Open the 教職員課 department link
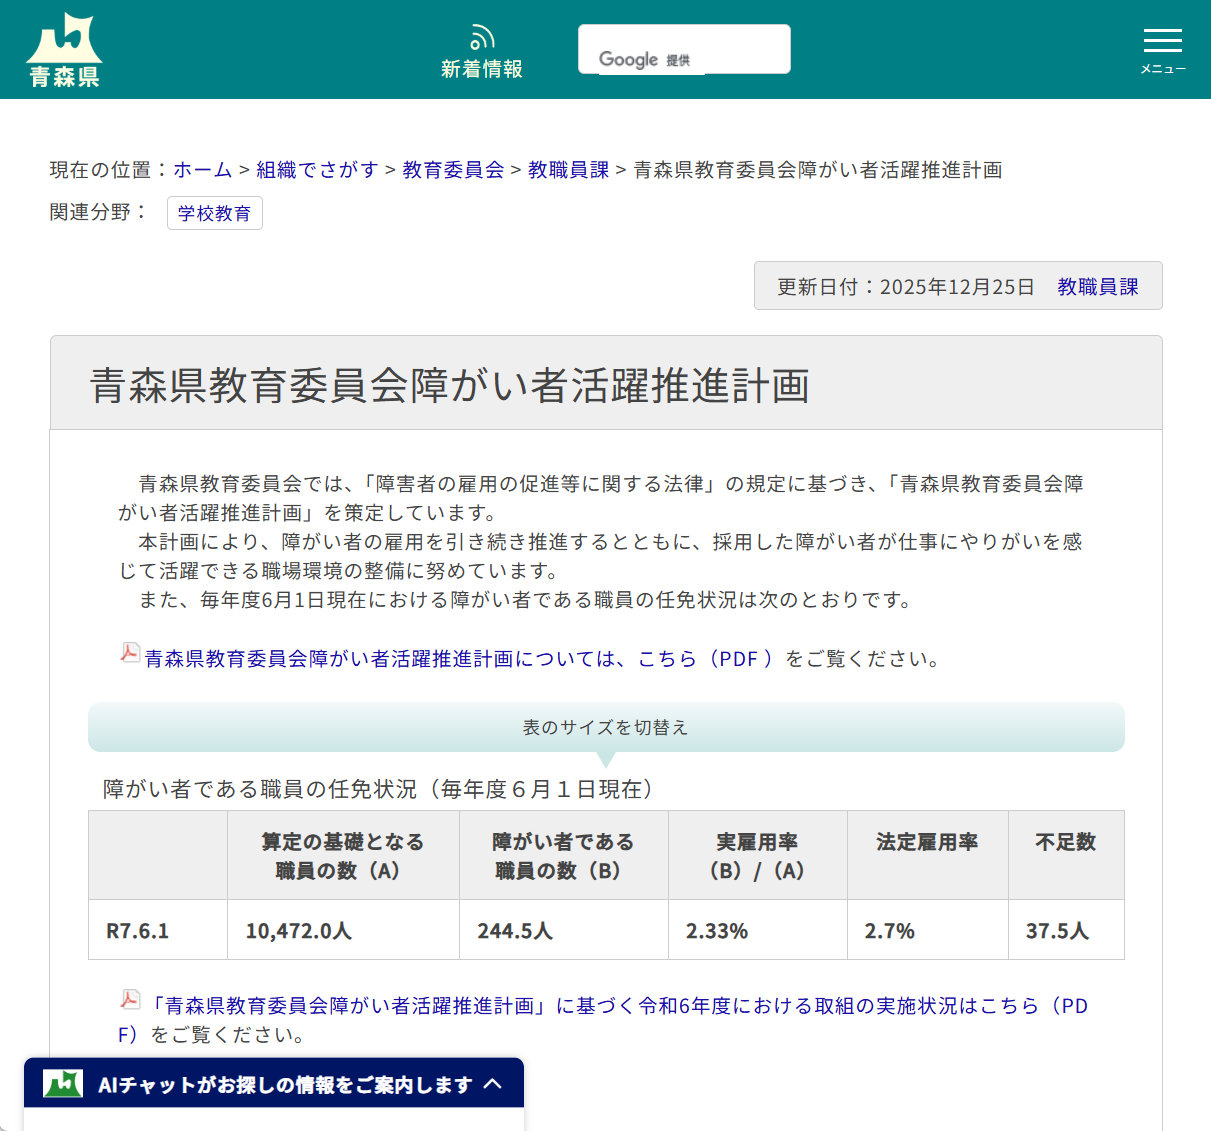 pos(567,170)
